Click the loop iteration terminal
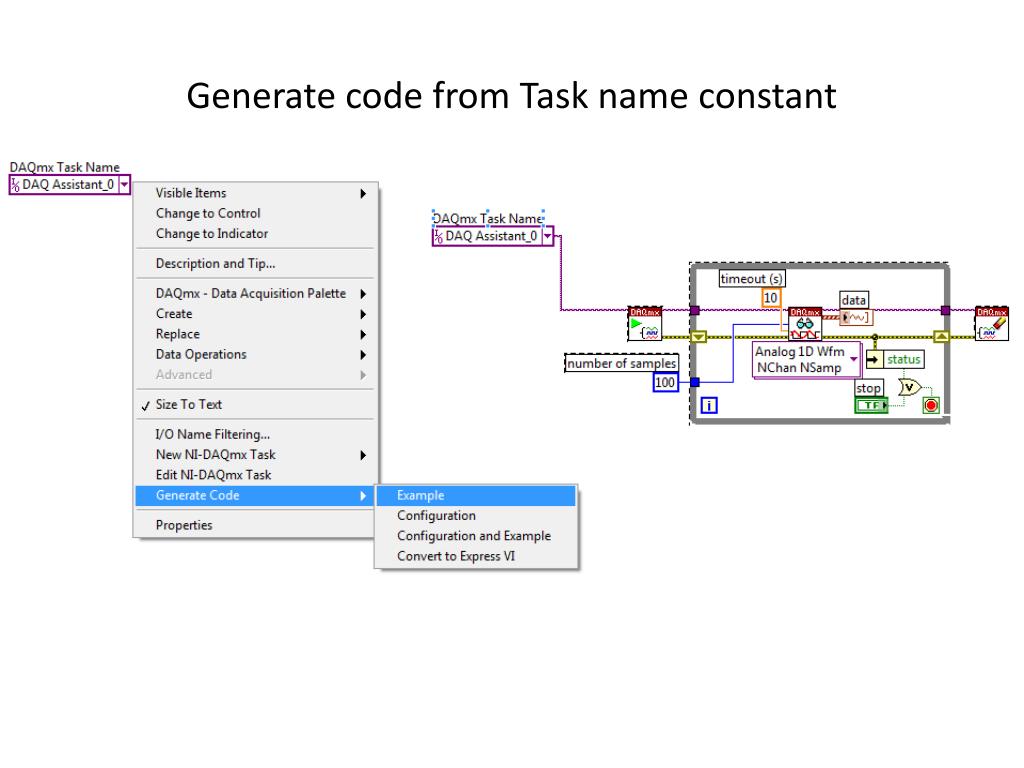 click(x=710, y=405)
